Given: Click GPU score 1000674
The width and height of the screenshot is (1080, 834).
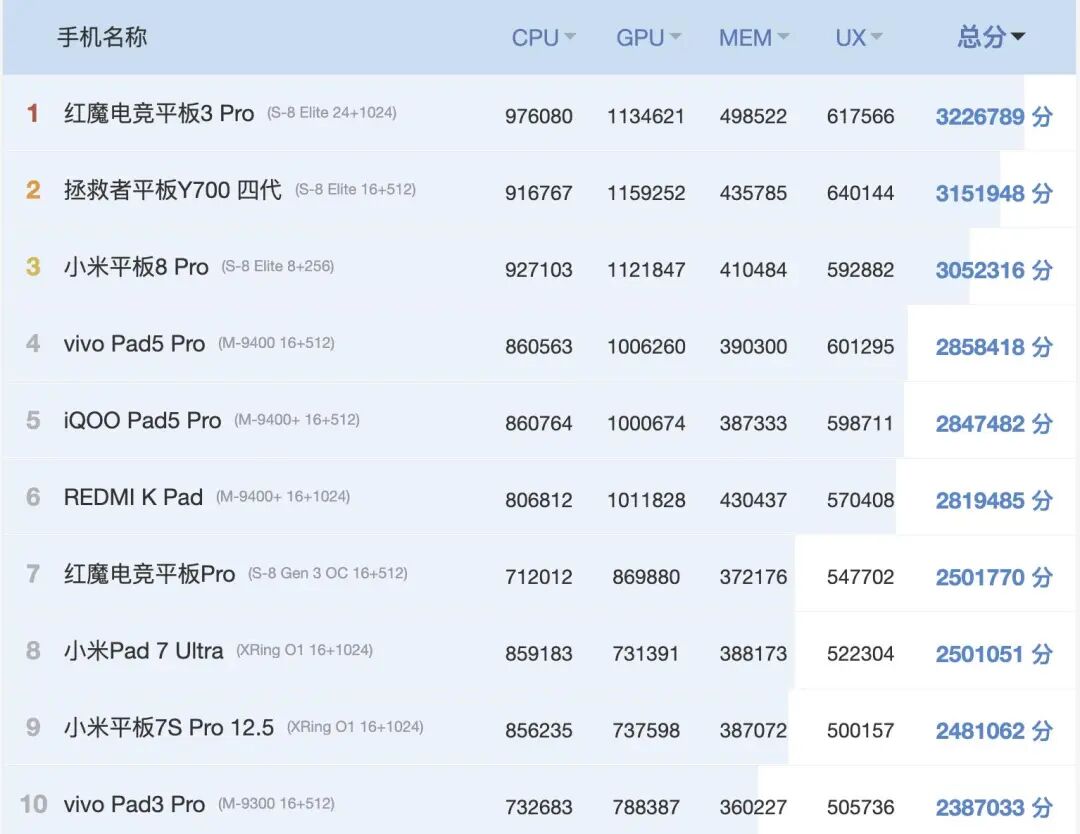Looking at the screenshot, I should [x=646, y=424].
